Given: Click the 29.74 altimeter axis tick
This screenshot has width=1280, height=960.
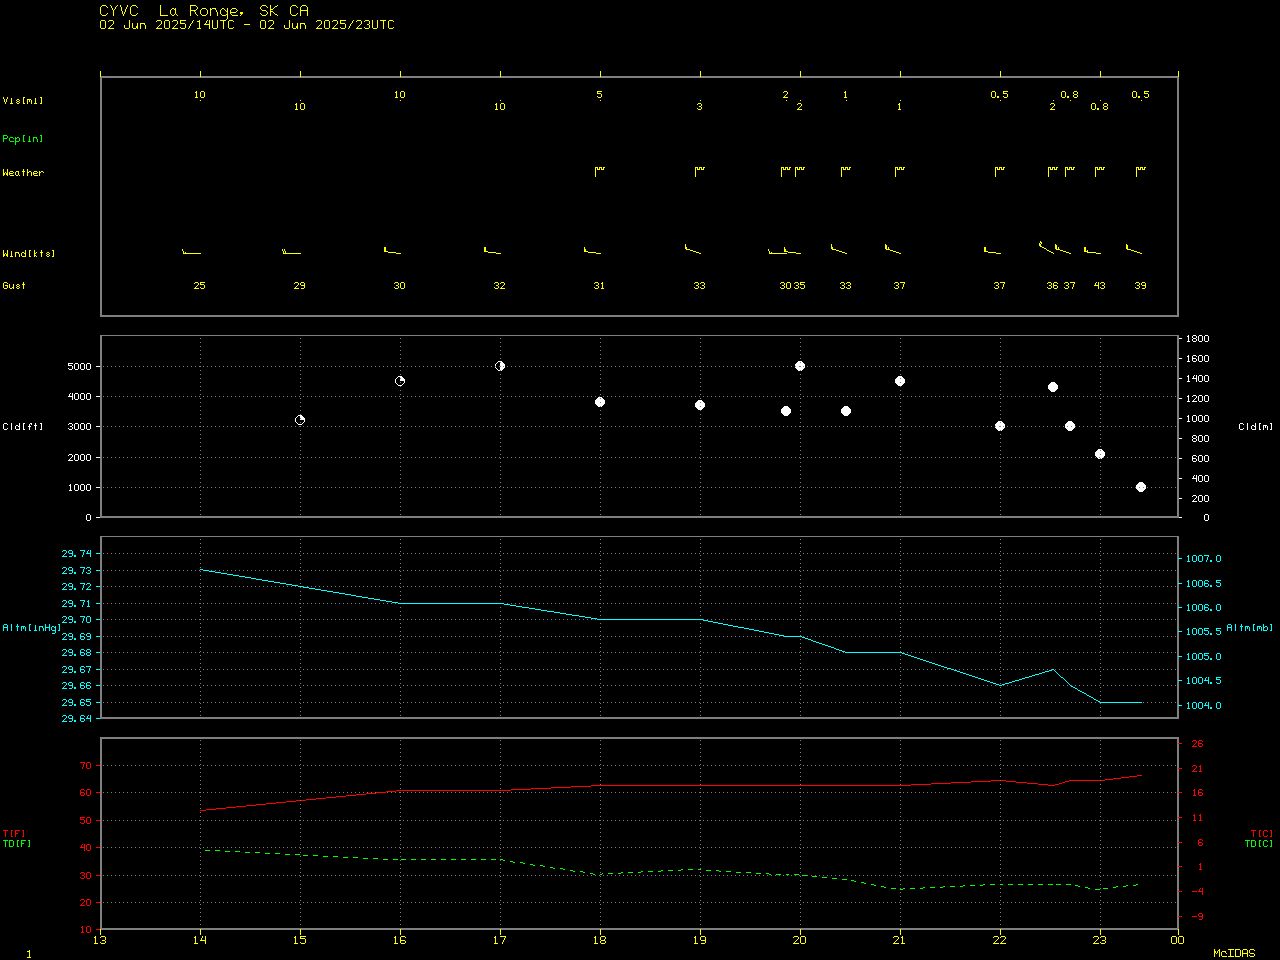Looking at the screenshot, I should [77, 554].
